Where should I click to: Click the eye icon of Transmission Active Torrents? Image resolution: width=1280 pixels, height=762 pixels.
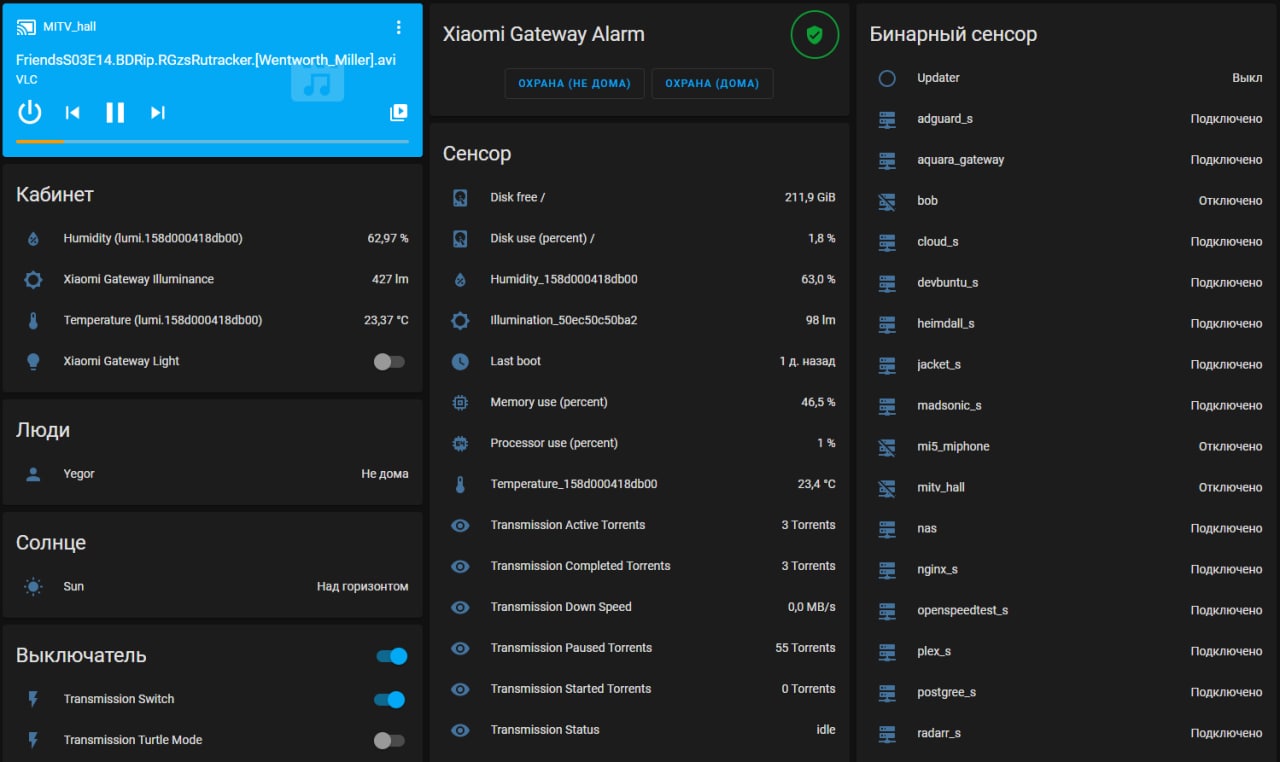coord(460,526)
